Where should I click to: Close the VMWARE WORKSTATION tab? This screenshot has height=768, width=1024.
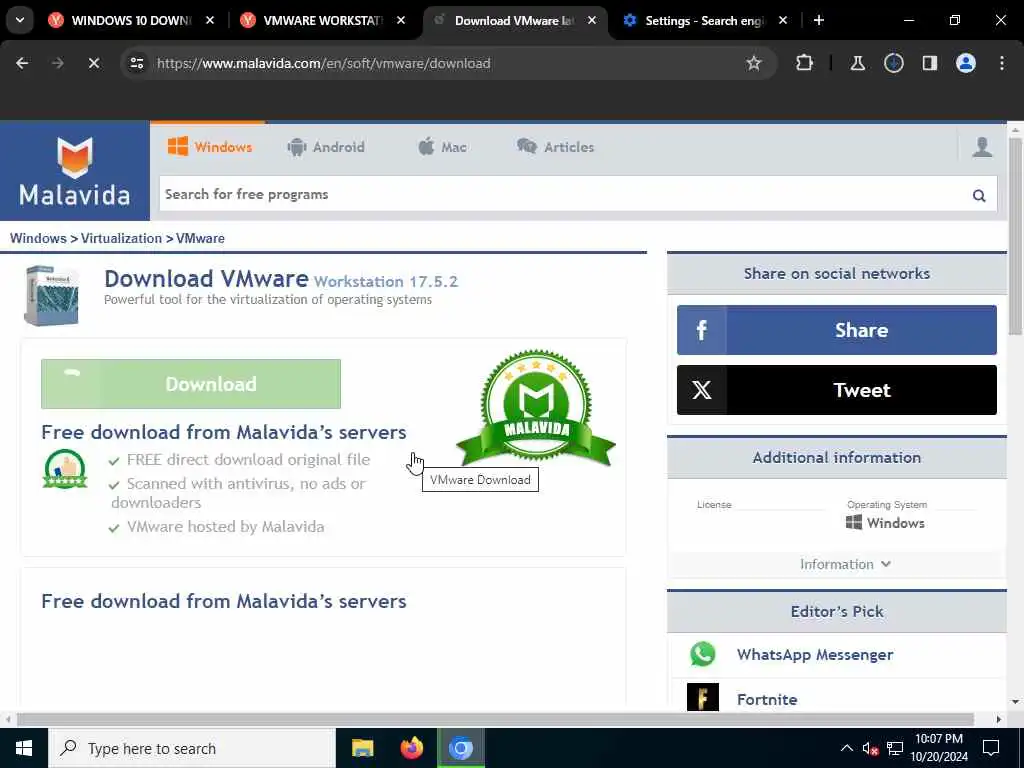(x=401, y=20)
